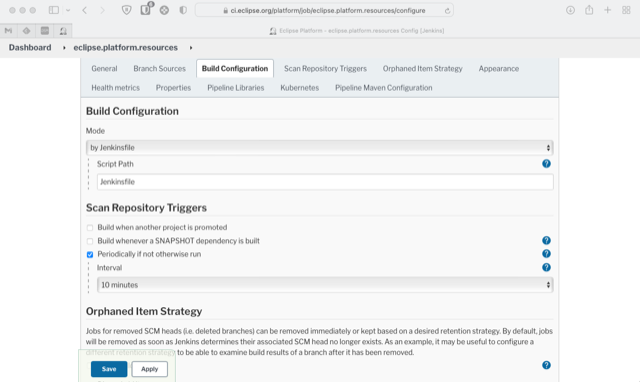Open the Pipeline Libraries tab

click(x=236, y=88)
